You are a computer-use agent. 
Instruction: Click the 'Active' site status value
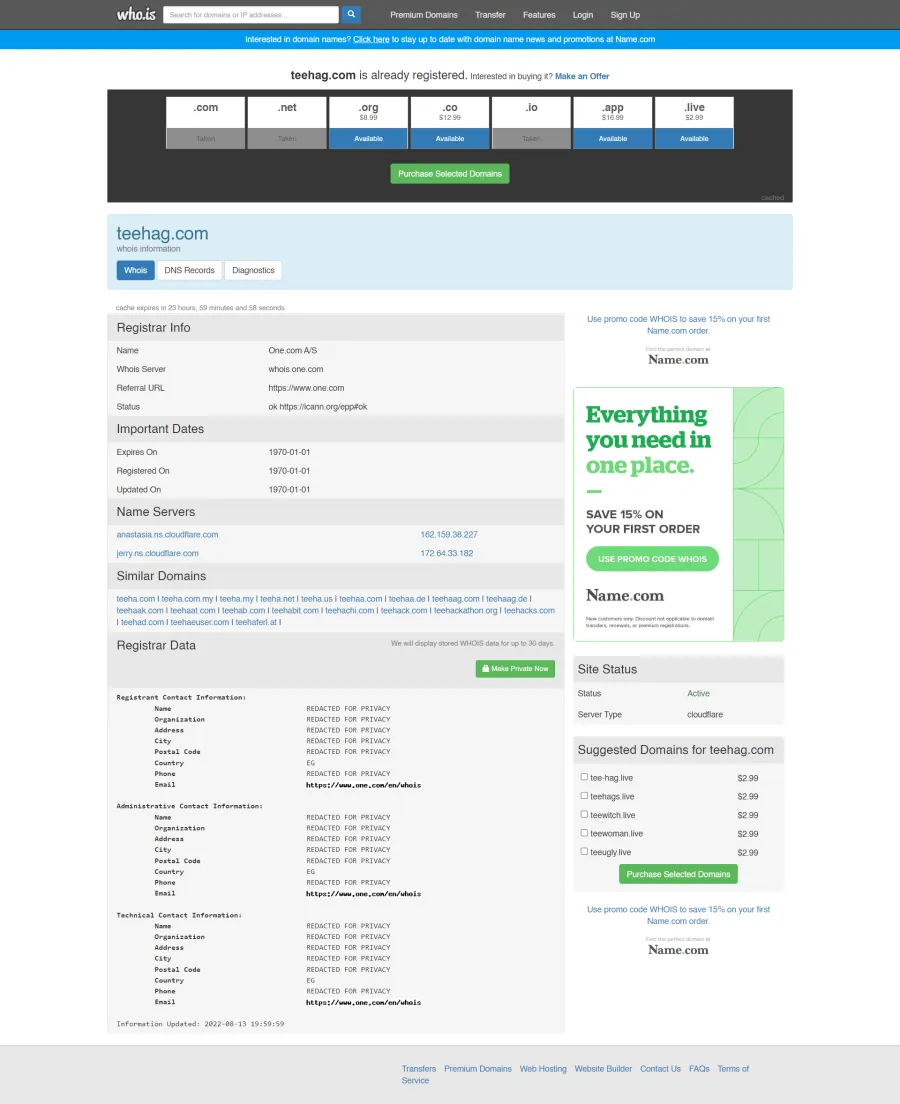coord(699,694)
